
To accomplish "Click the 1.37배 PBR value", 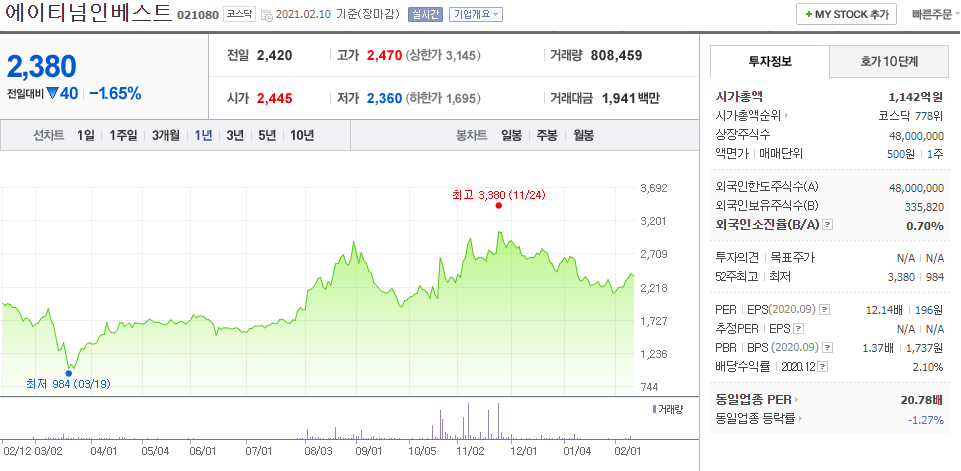I will click(878, 348).
